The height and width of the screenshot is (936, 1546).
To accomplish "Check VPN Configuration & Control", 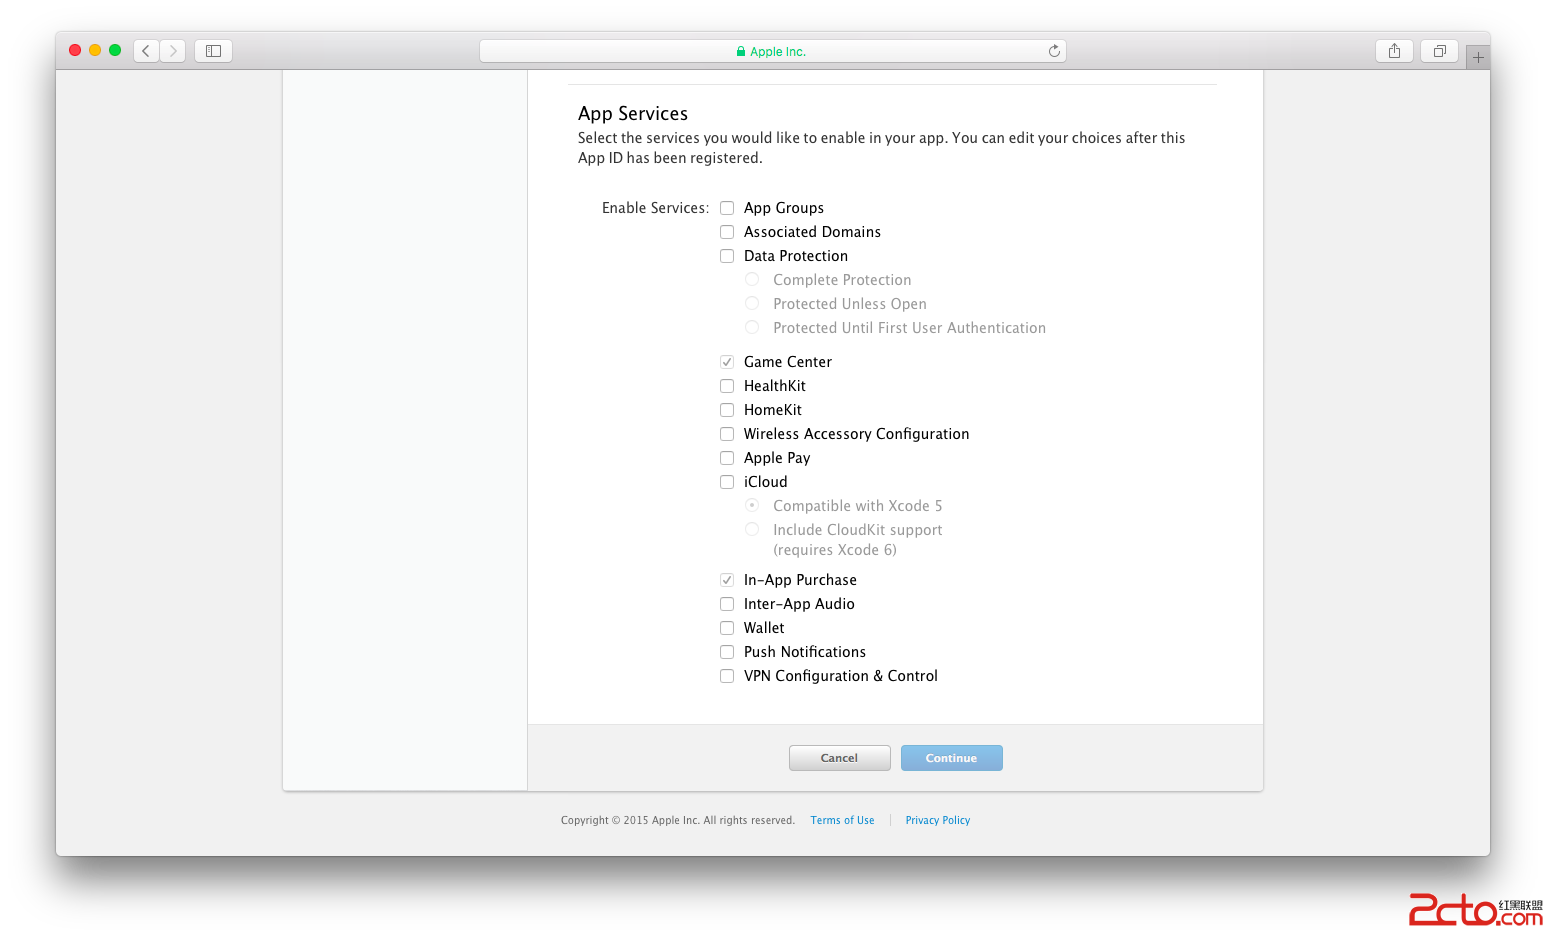I will coord(727,676).
